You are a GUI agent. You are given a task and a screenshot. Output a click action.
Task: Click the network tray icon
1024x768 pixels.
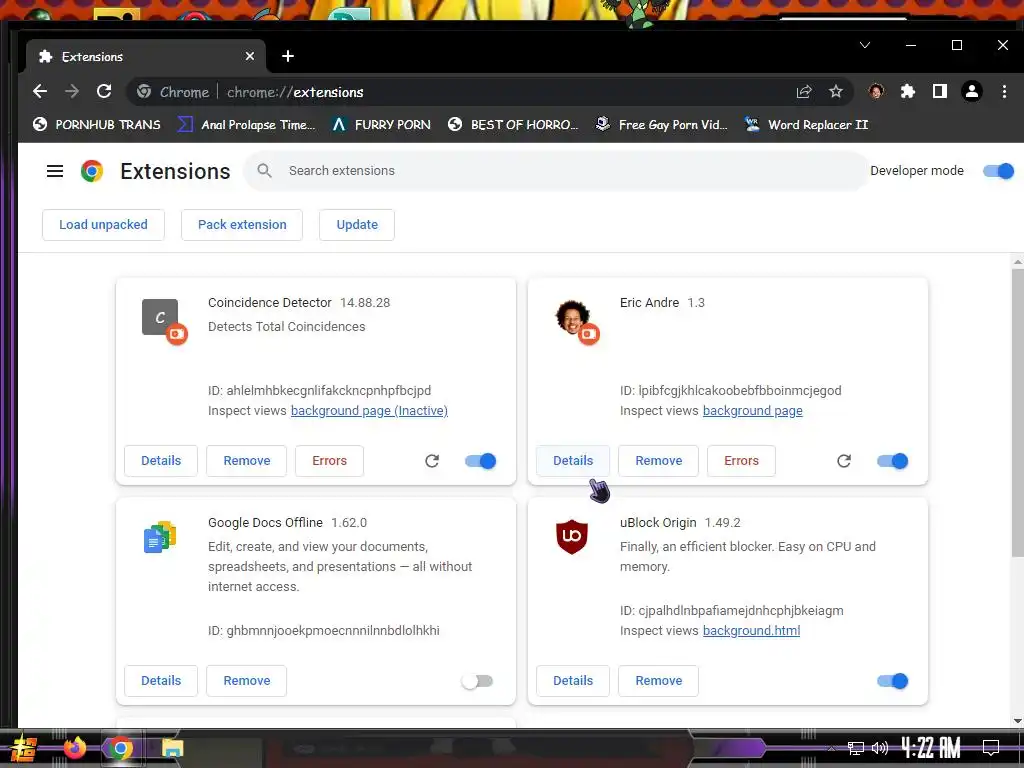[856, 748]
